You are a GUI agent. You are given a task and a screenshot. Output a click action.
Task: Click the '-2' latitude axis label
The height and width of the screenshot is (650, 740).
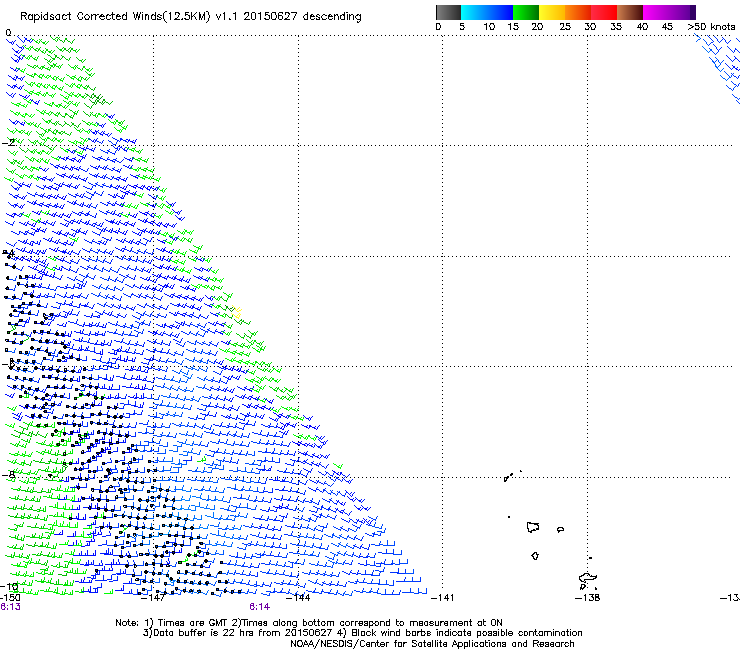point(8,143)
